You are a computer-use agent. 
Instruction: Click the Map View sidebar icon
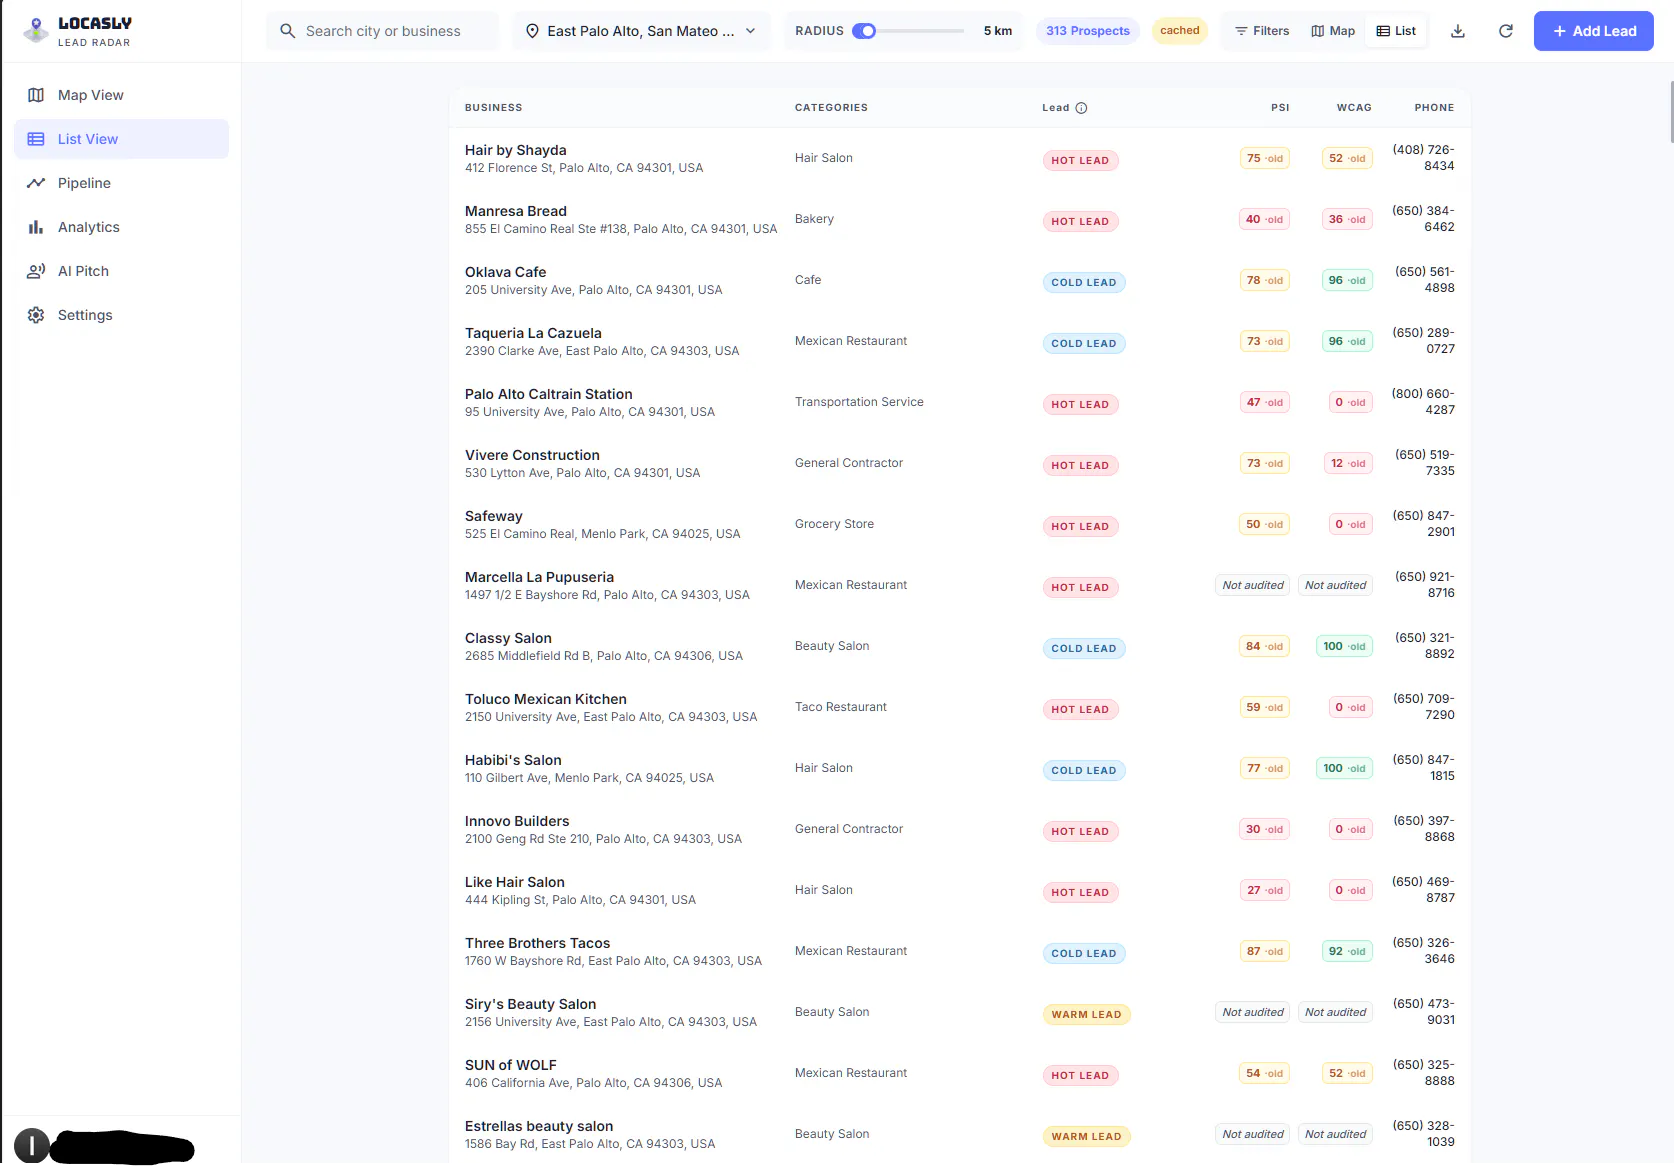(36, 95)
